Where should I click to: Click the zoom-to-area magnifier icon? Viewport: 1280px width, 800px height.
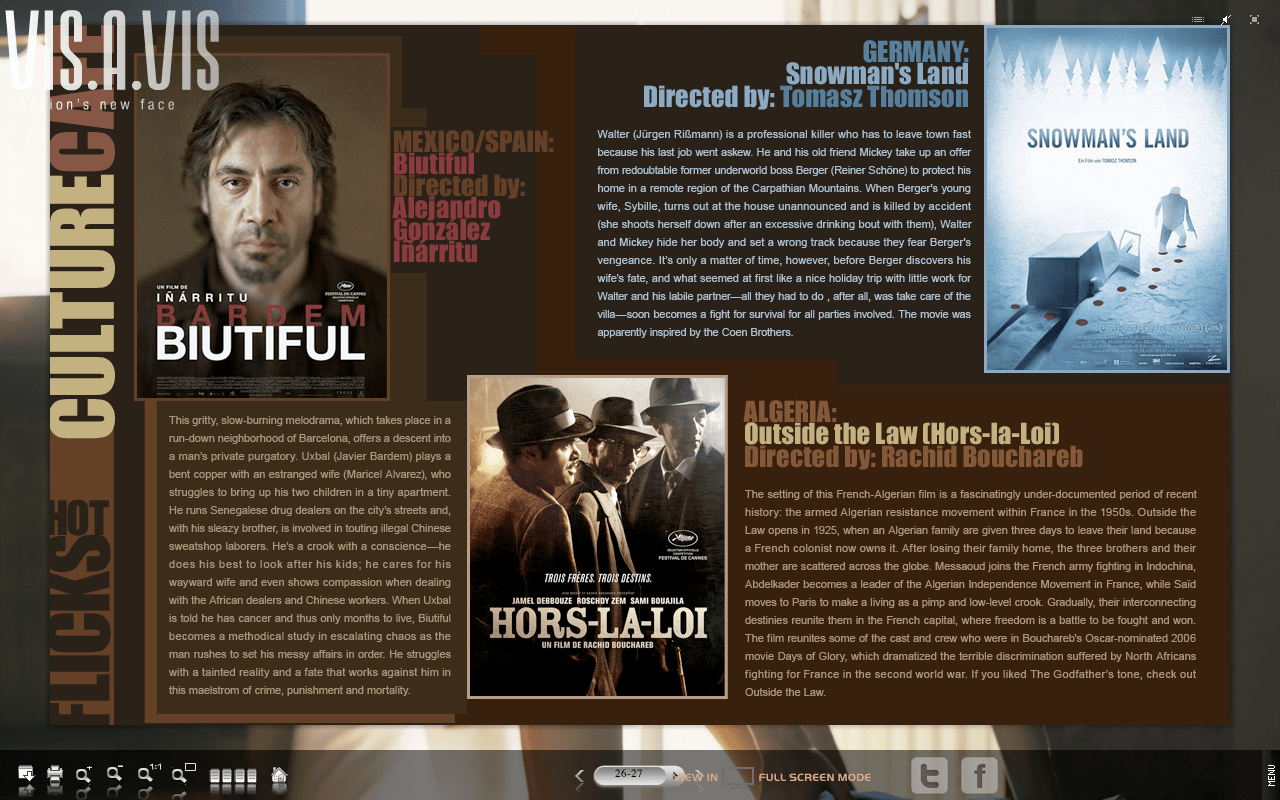[x=183, y=774]
